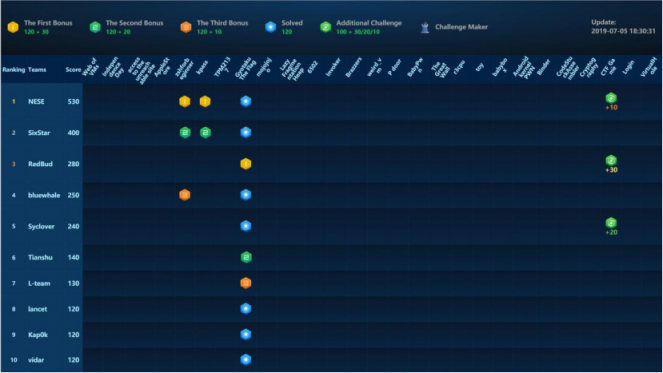
Task: Select the Score column header
Action: point(73,70)
